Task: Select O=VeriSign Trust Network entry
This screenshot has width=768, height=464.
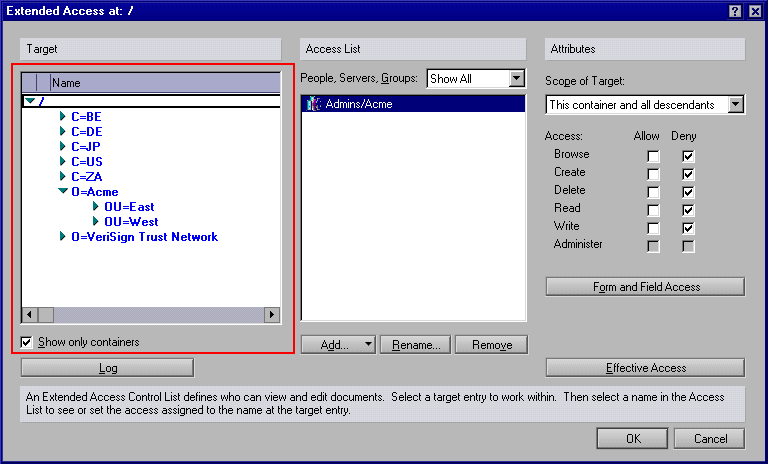Action: [x=144, y=237]
